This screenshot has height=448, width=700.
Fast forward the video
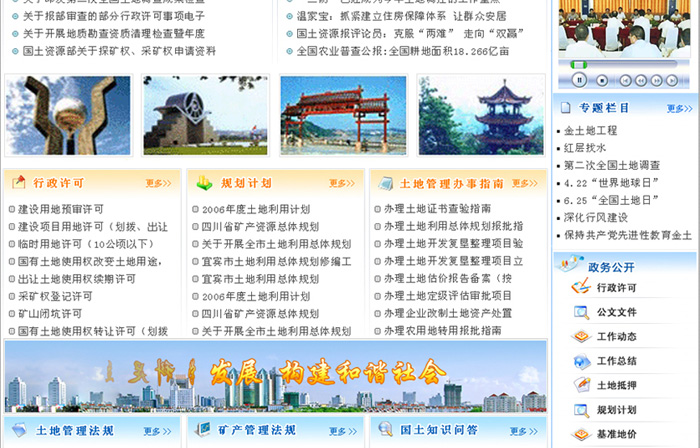click(x=656, y=81)
